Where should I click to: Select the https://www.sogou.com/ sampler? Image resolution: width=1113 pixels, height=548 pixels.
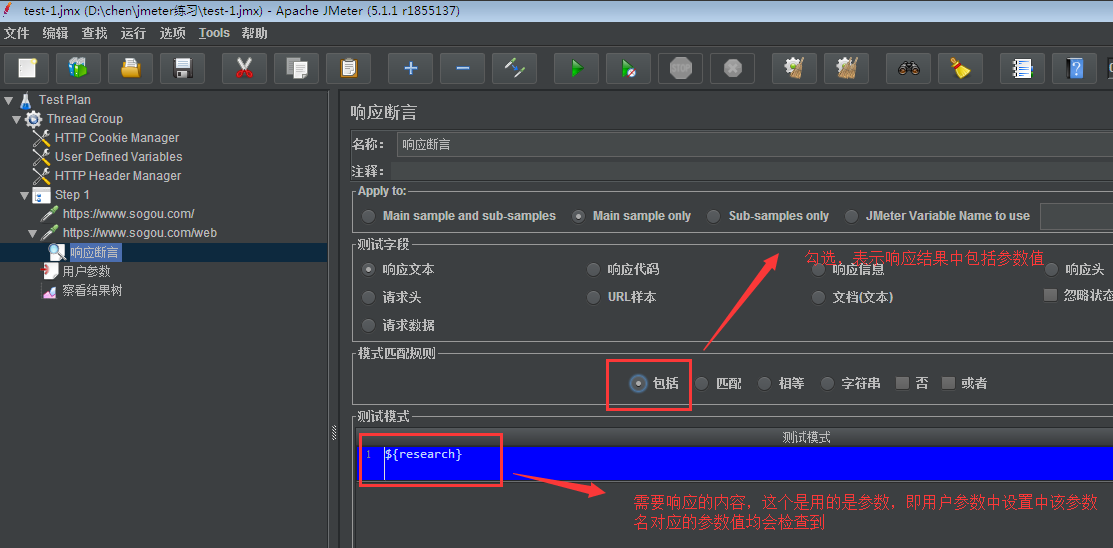pyautogui.click(x=128, y=214)
